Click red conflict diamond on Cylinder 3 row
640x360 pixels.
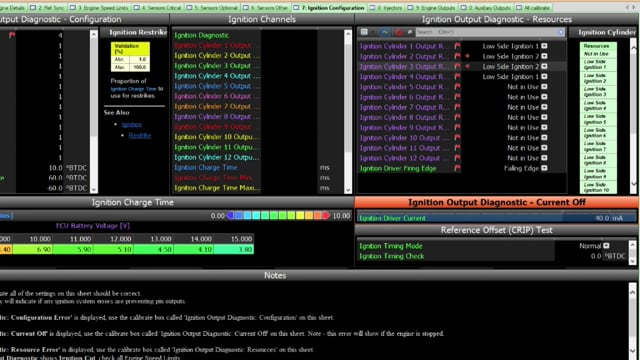(467, 66)
